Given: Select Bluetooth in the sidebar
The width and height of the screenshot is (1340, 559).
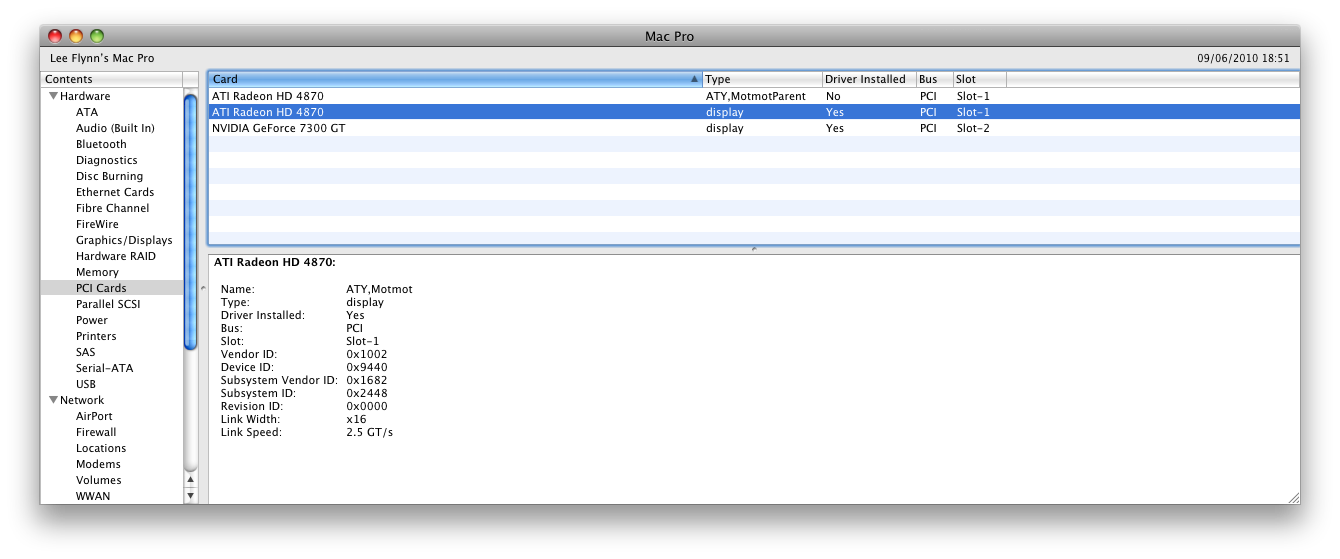Looking at the screenshot, I should pyautogui.click(x=101, y=144).
